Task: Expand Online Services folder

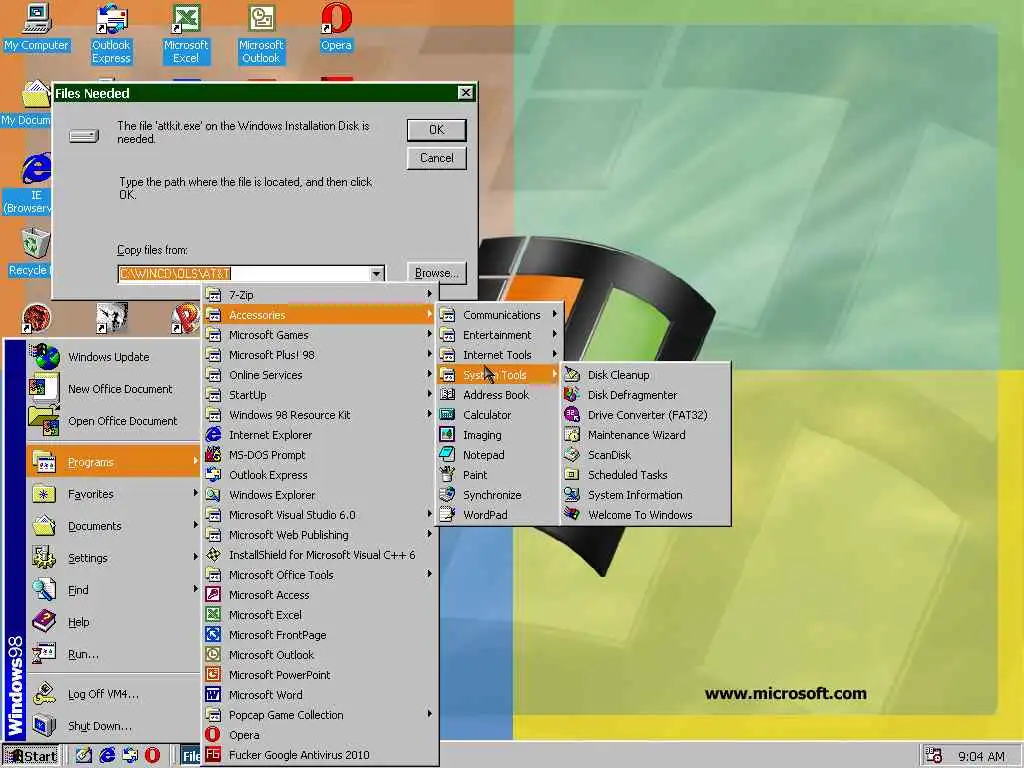Action: pos(319,375)
